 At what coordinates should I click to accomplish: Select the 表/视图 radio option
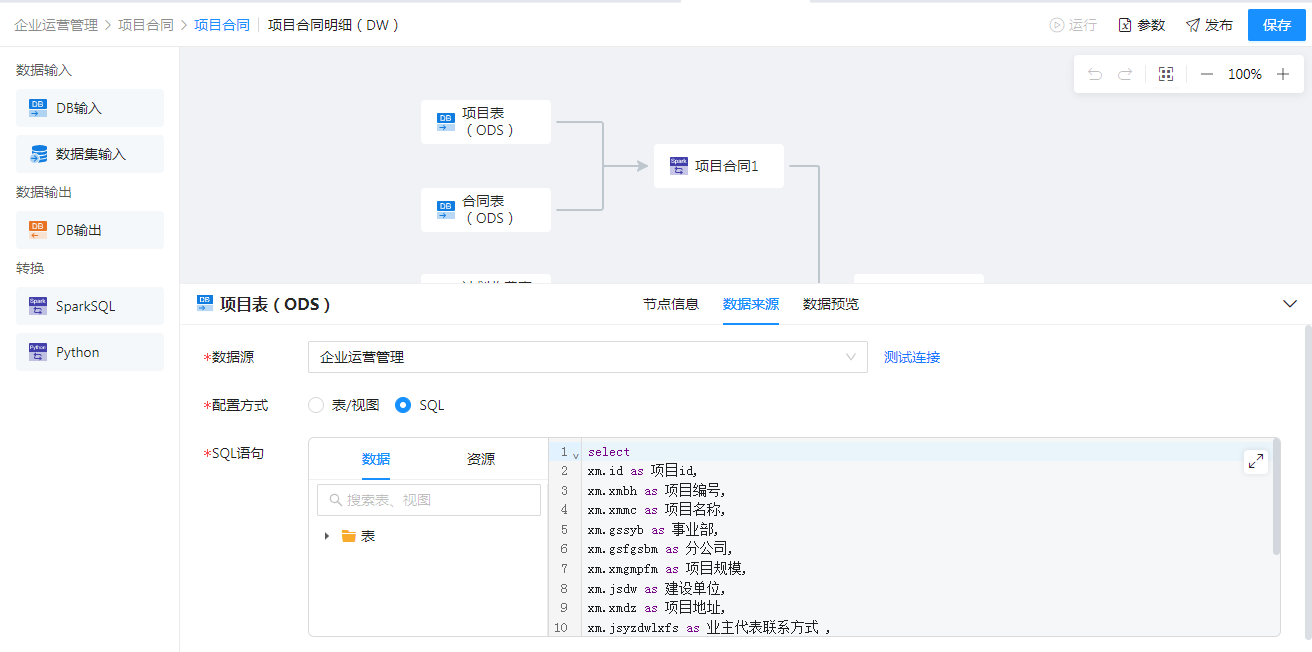(316, 405)
